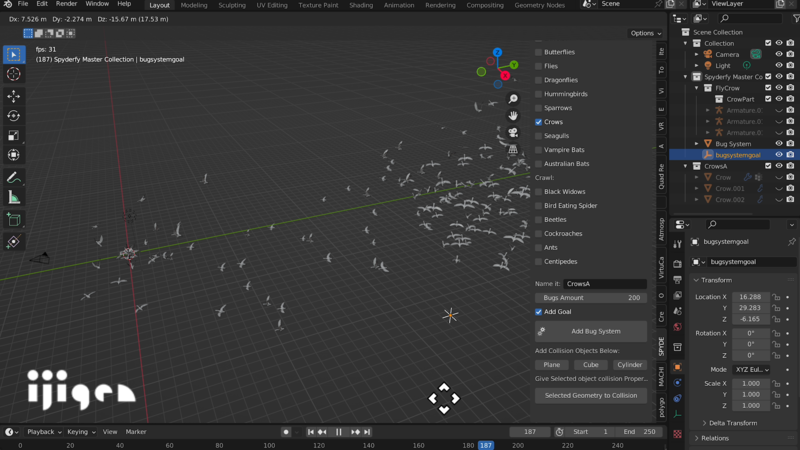Open the Render properties tab icon
Viewport: 800px width, 450px height.
click(x=678, y=264)
